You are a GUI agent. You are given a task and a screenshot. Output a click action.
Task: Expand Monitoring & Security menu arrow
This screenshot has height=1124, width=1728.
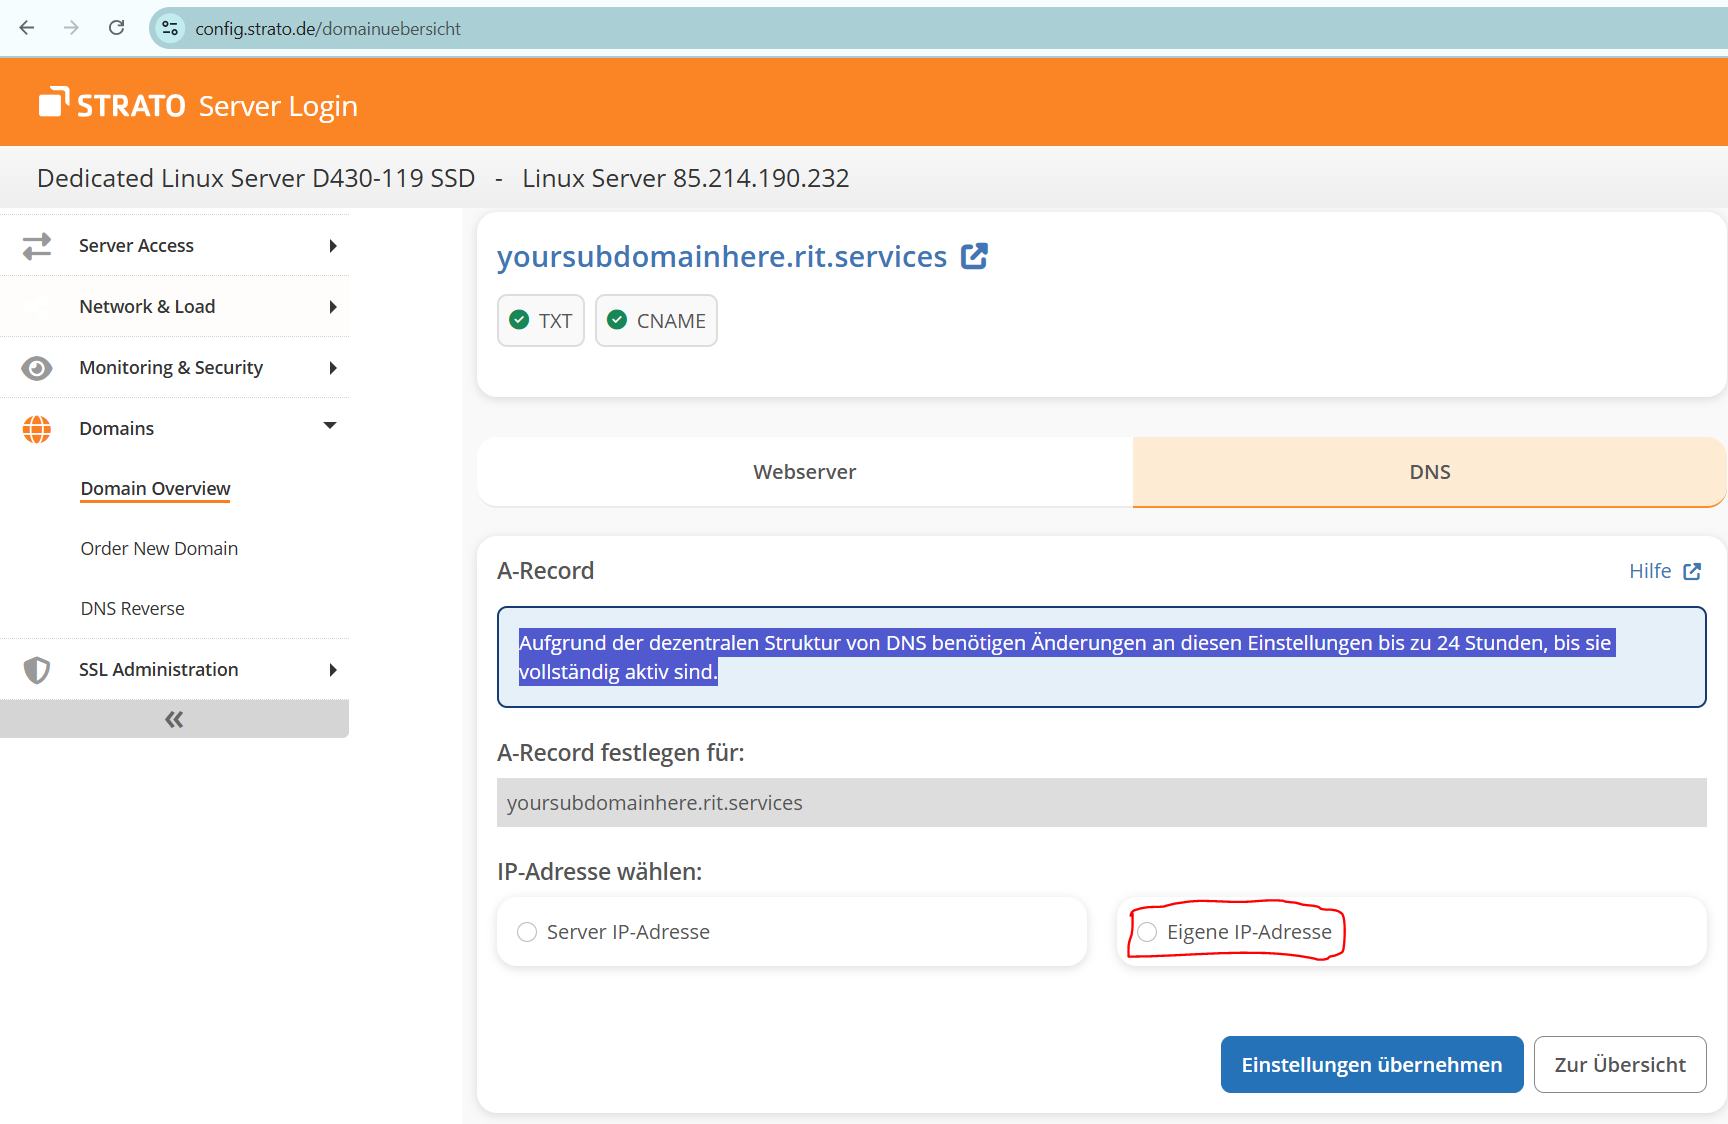coord(333,368)
